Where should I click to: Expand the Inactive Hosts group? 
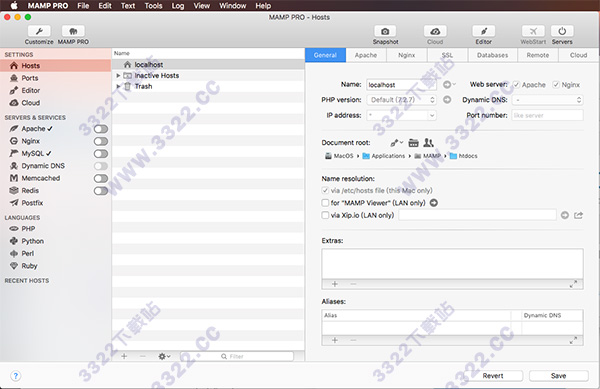click(118, 76)
